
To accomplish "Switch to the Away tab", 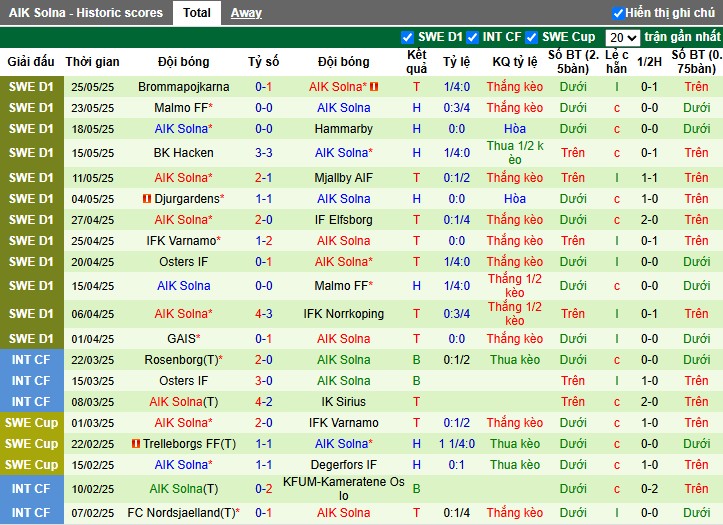I will 246,13.
